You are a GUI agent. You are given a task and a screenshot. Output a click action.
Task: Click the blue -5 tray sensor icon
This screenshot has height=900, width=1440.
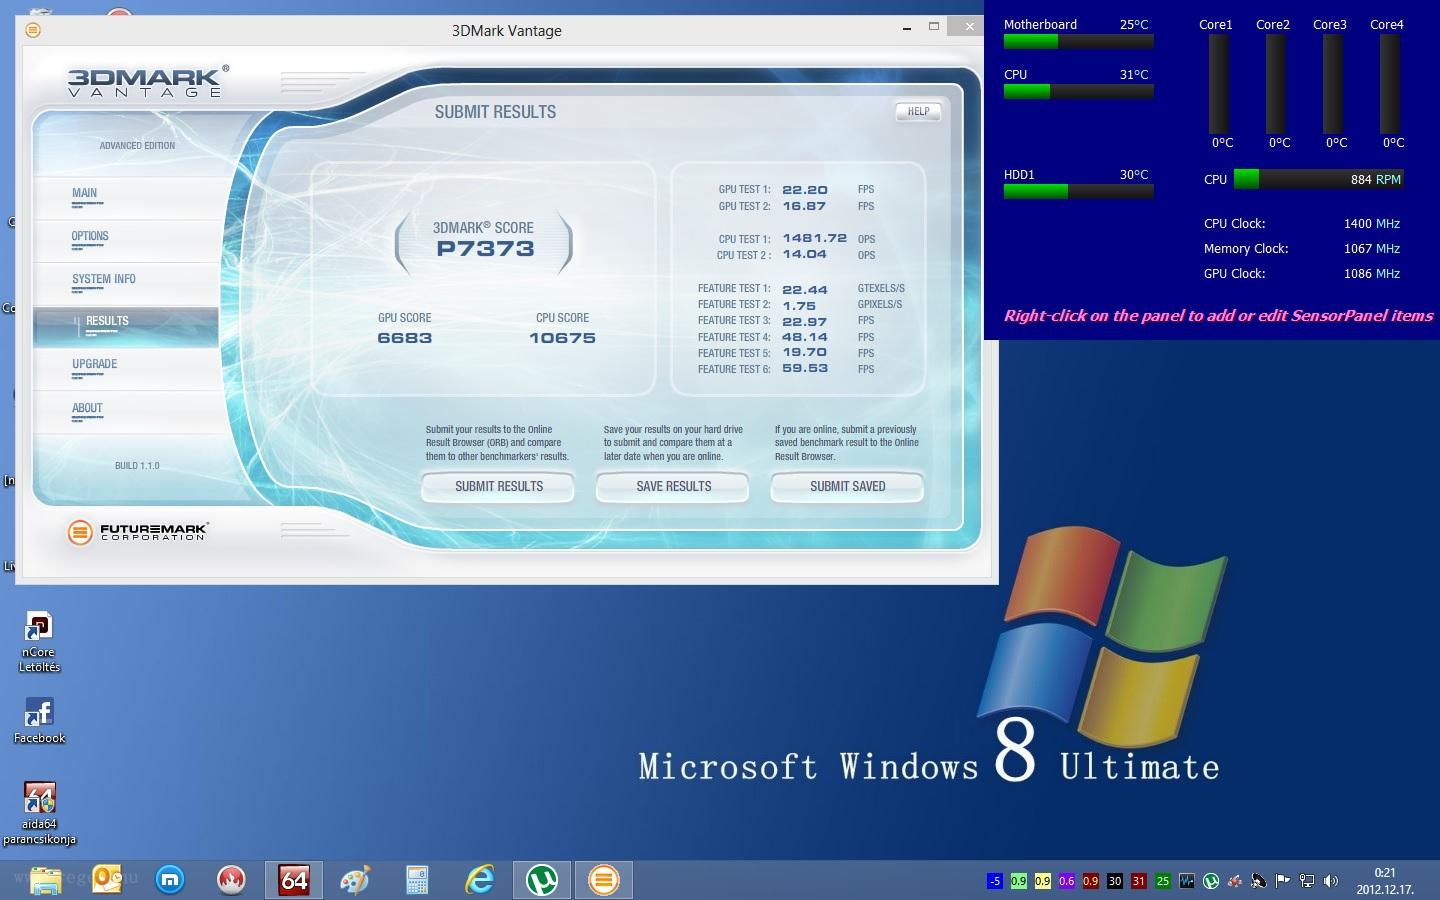[x=994, y=881]
